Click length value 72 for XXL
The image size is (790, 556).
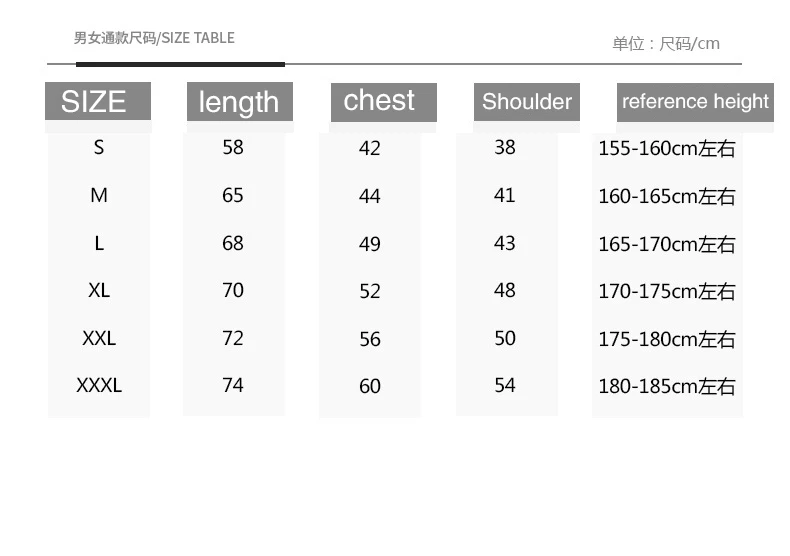(233, 338)
